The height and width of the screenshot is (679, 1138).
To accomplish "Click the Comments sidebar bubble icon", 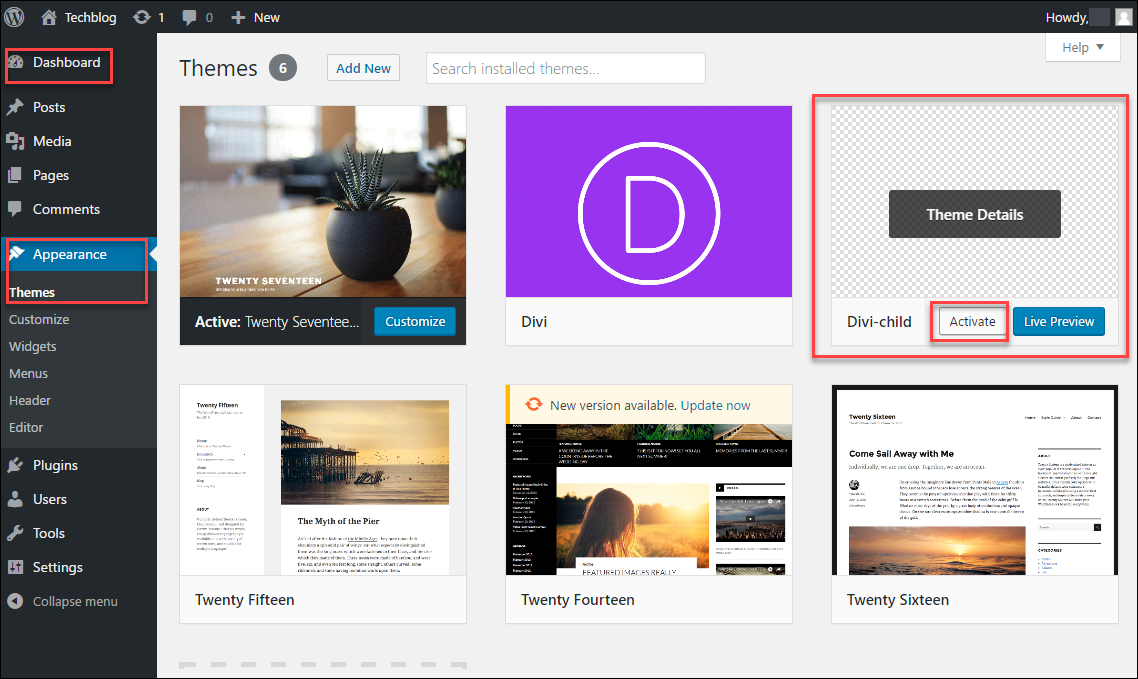I will [x=15, y=209].
